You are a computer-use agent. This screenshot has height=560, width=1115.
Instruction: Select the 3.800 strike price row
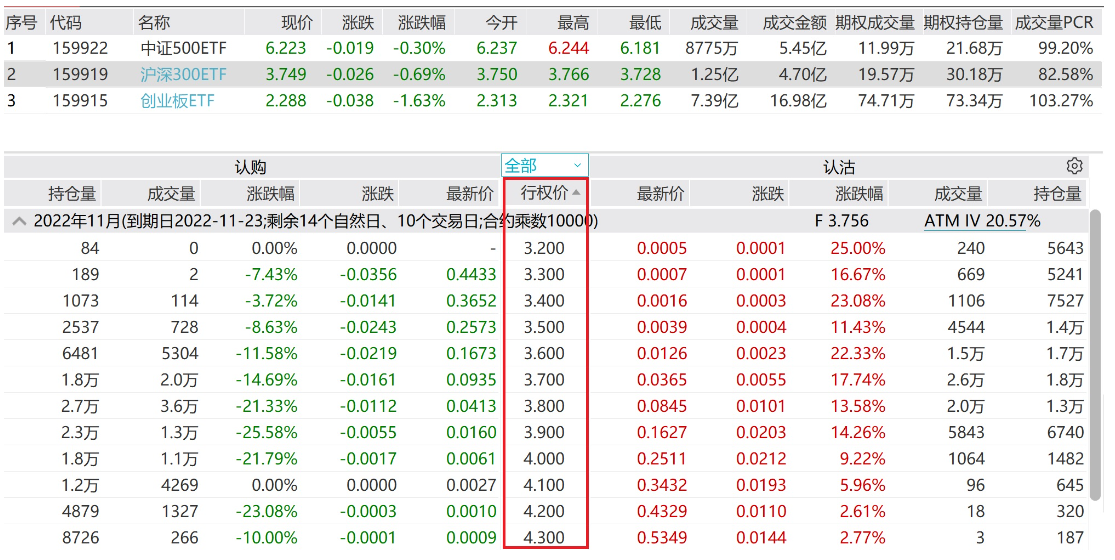[x=544, y=406]
